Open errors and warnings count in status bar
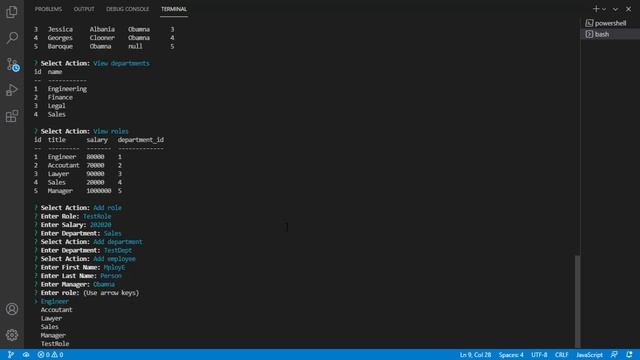 (51, 355)
